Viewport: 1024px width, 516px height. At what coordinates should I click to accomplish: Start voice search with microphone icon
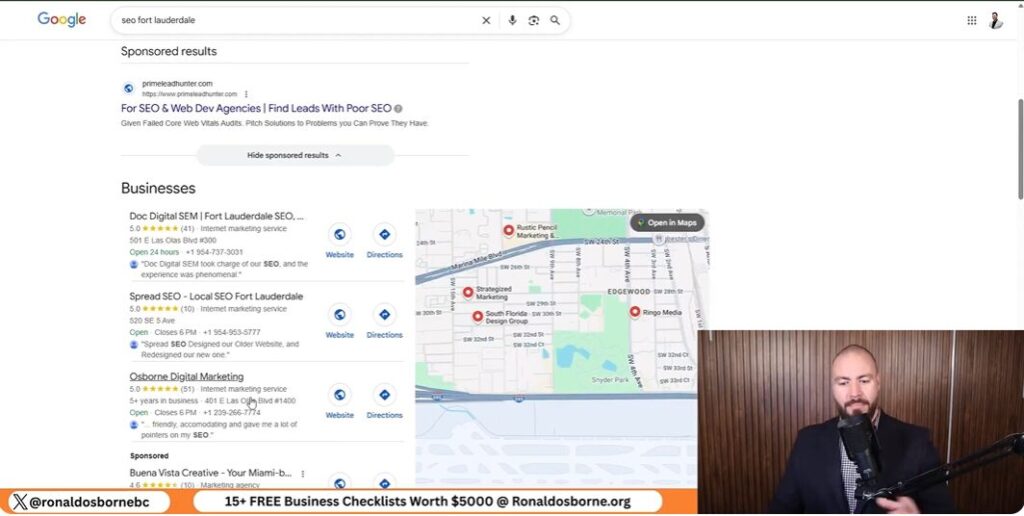[x=512, y=20]
